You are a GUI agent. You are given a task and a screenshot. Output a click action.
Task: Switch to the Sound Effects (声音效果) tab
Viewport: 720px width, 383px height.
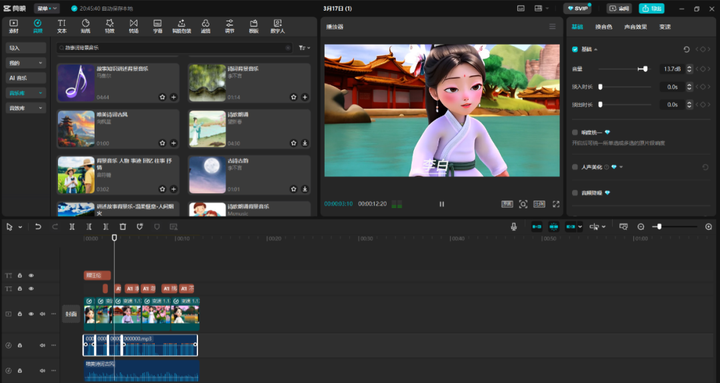(x=636, y=27)
